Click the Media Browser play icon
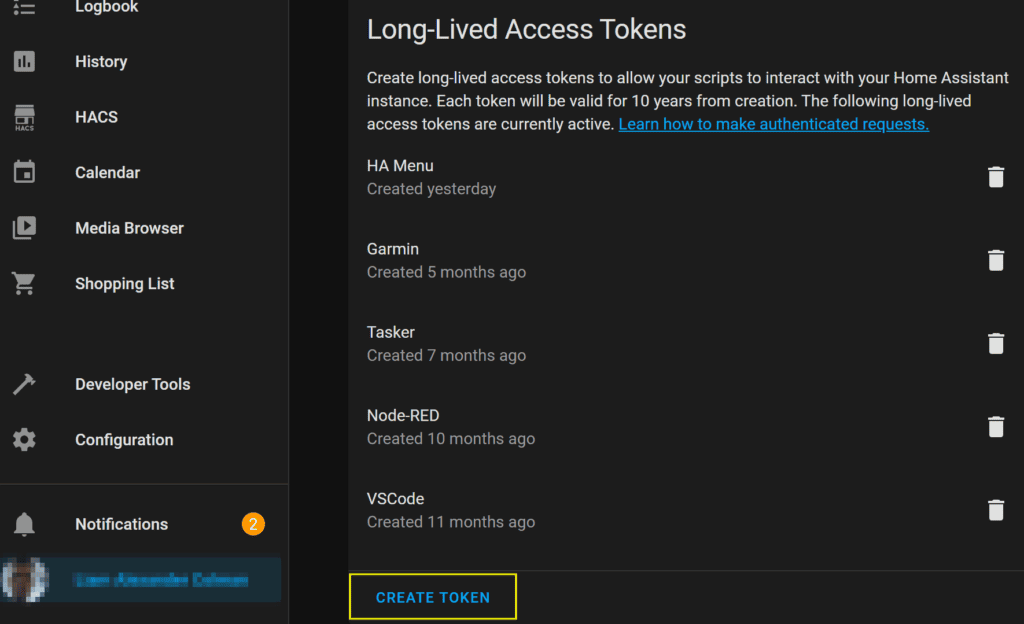 click(24, 228)
